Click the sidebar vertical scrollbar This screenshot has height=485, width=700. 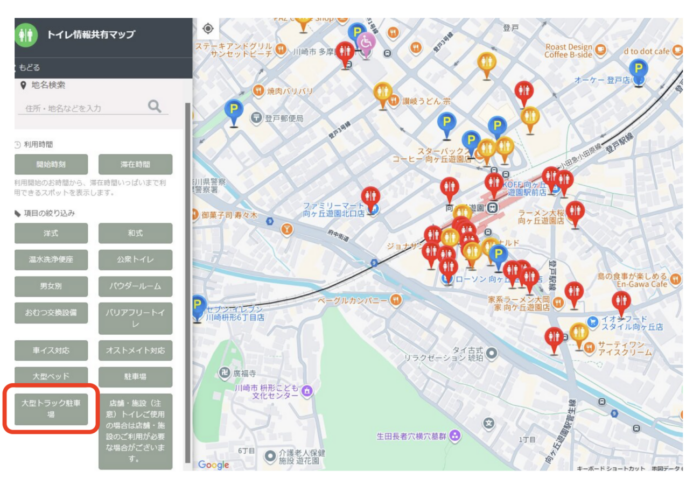point(188,280)
